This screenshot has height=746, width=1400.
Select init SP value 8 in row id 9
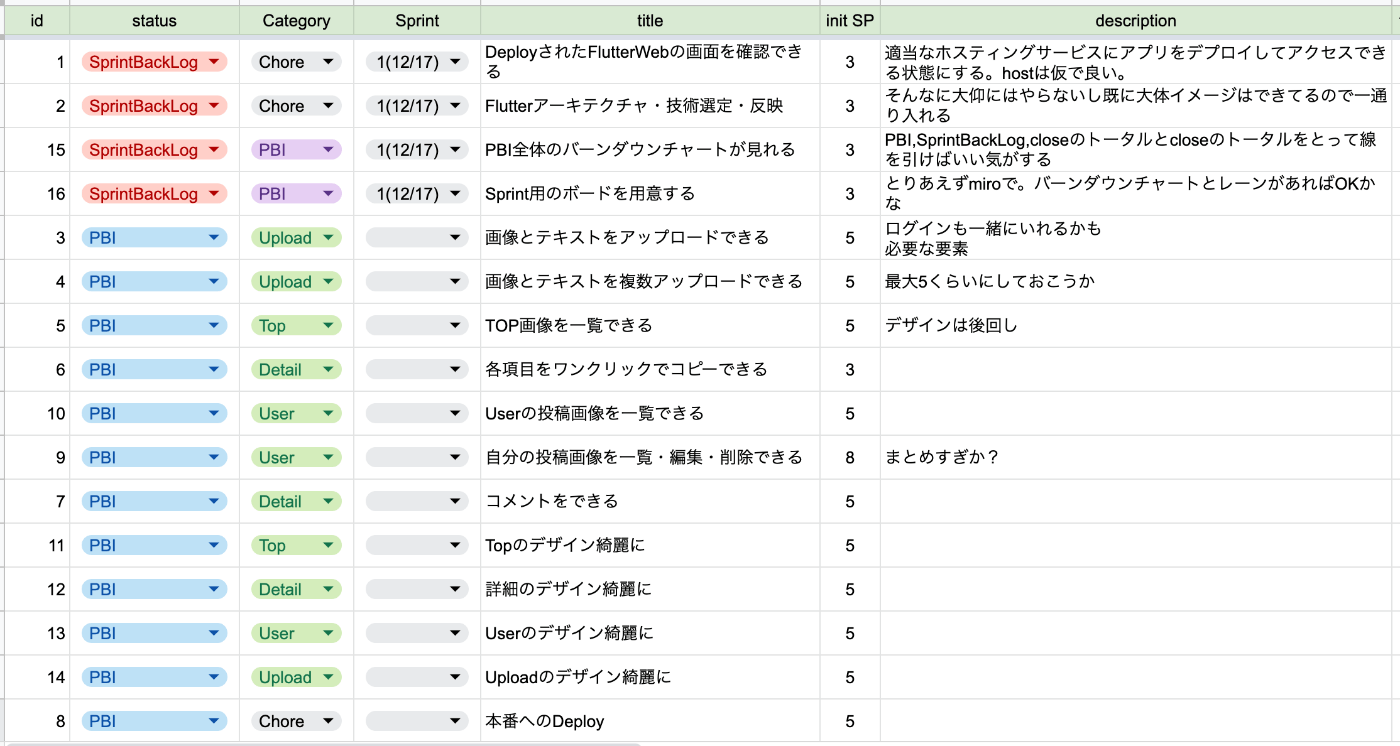coord(850,458)
